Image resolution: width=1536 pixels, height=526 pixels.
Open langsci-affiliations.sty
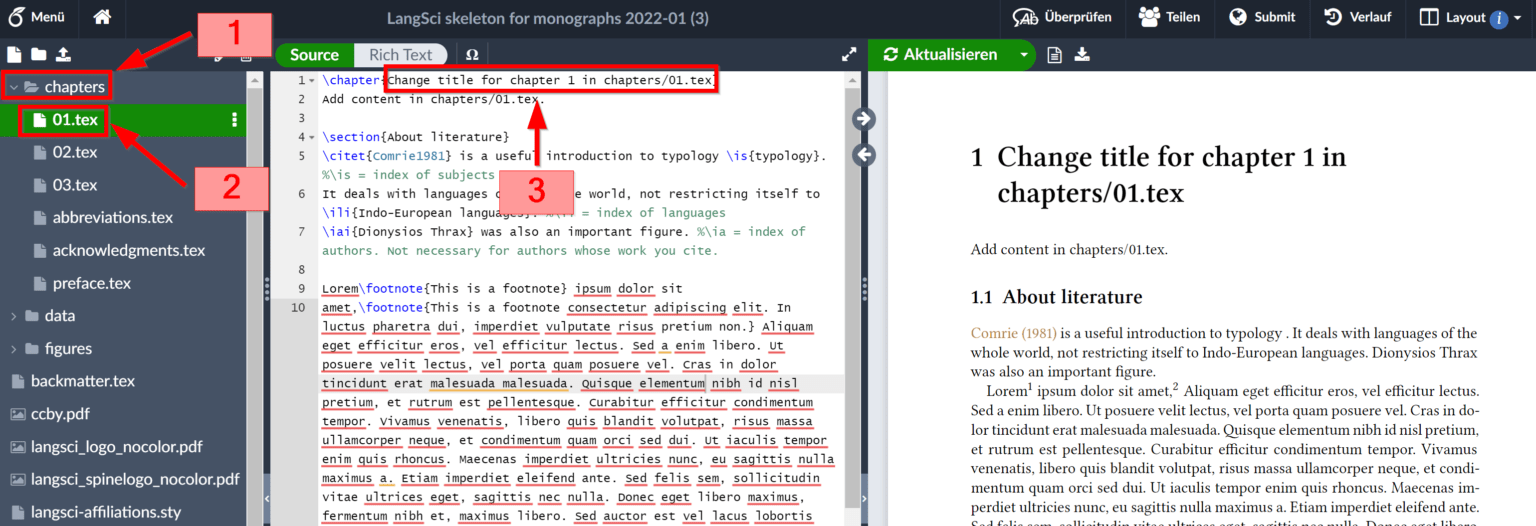(x=106, y=512)
